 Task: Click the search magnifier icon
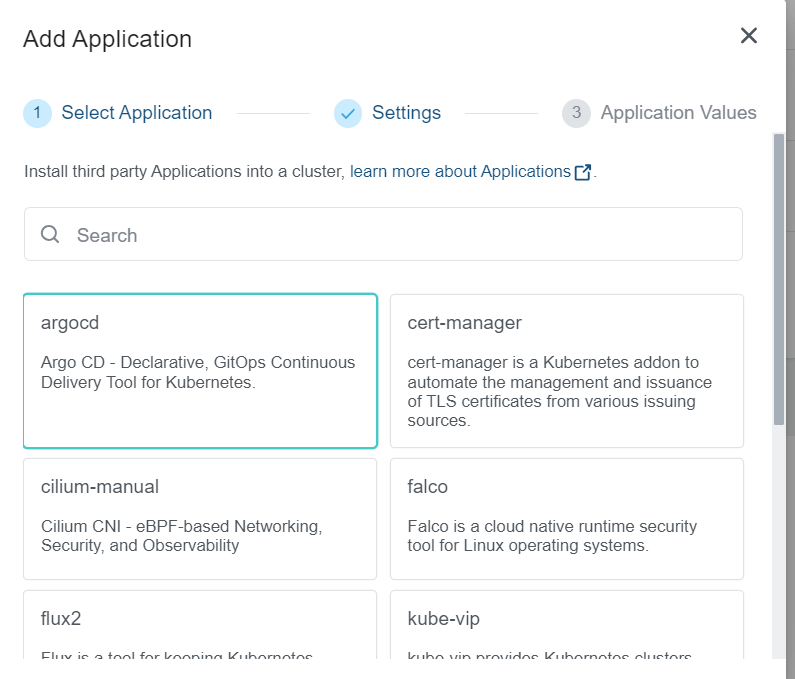click(x=50, y=234)
